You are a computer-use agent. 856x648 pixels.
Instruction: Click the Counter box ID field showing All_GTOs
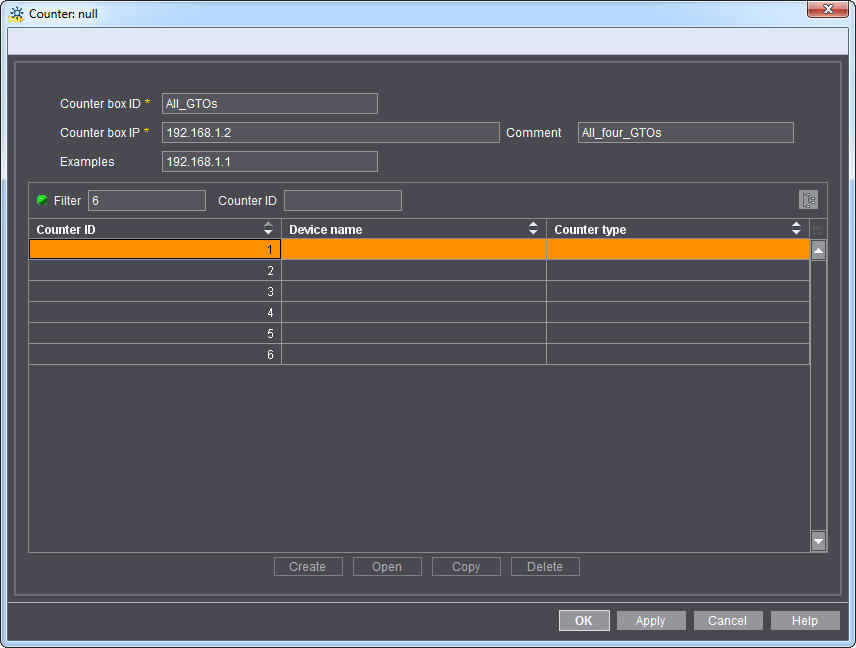269,103
